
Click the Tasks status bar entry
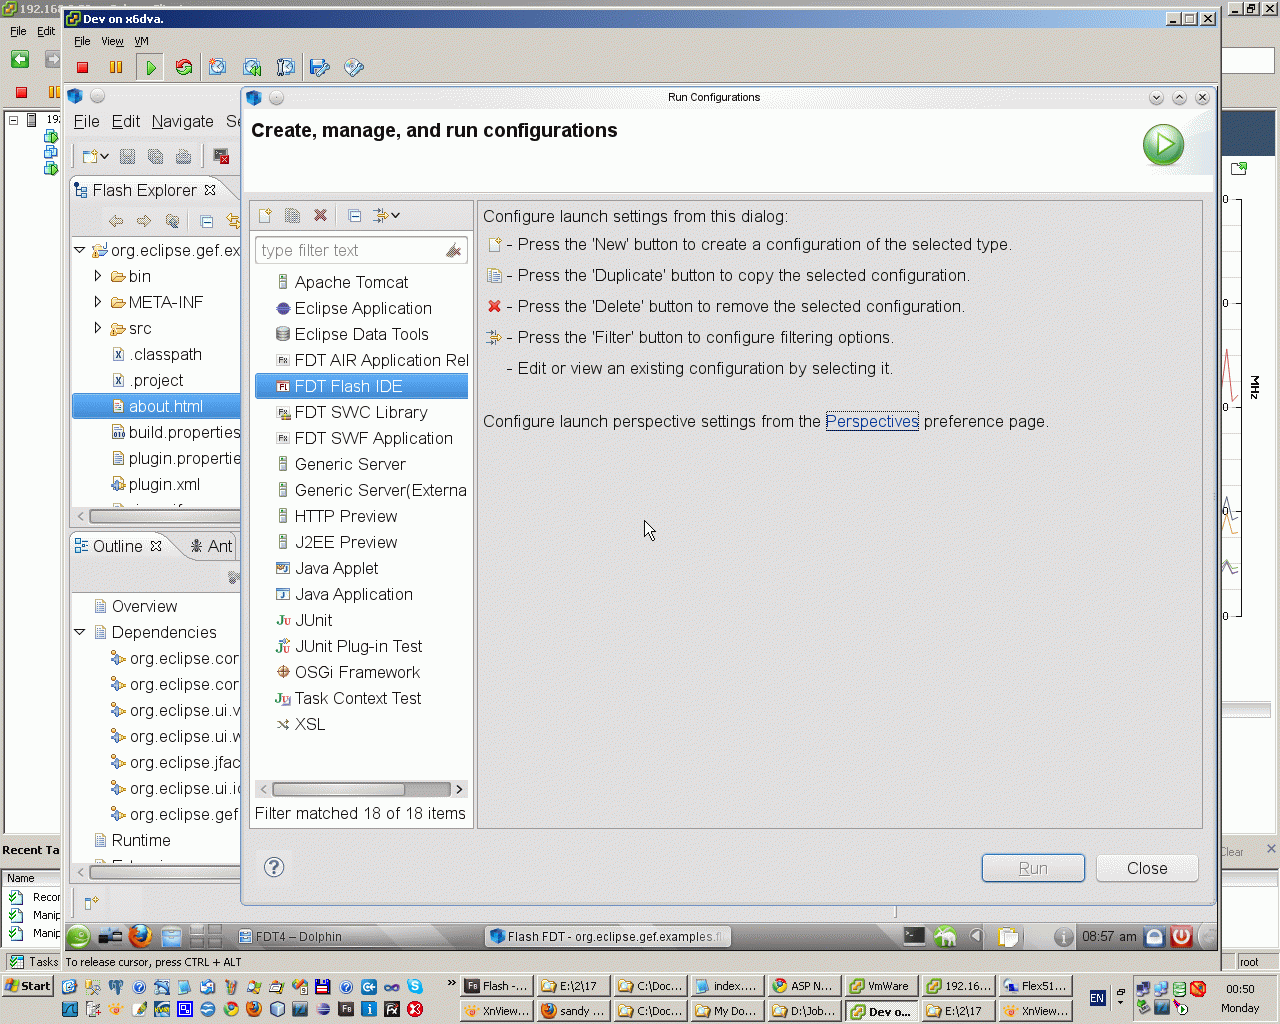[34, 962]
